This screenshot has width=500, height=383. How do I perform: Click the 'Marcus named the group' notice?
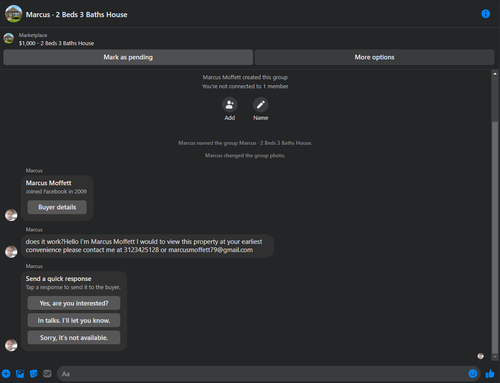(245, 143)
